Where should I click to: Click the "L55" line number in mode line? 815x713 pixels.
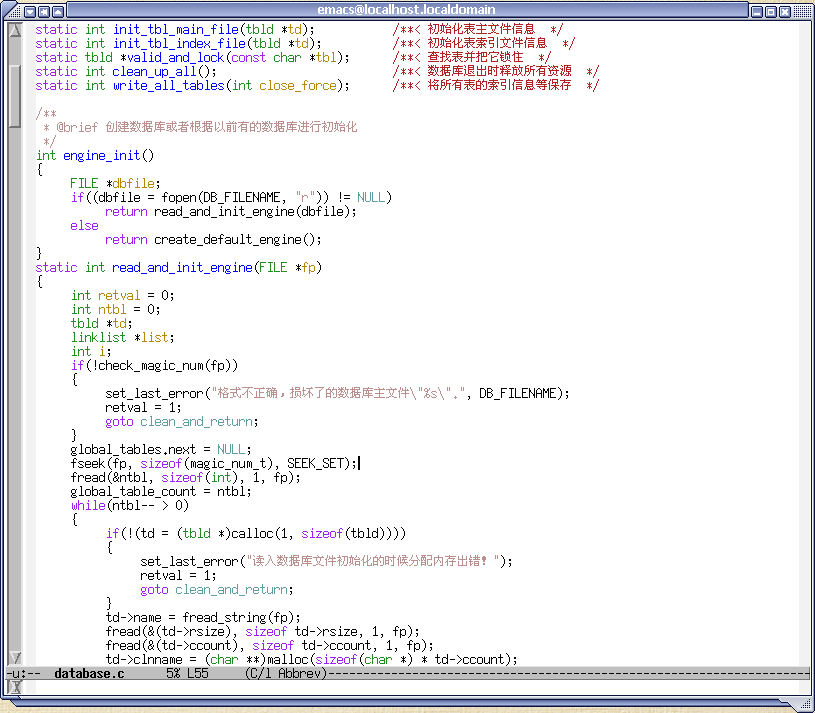198,674
